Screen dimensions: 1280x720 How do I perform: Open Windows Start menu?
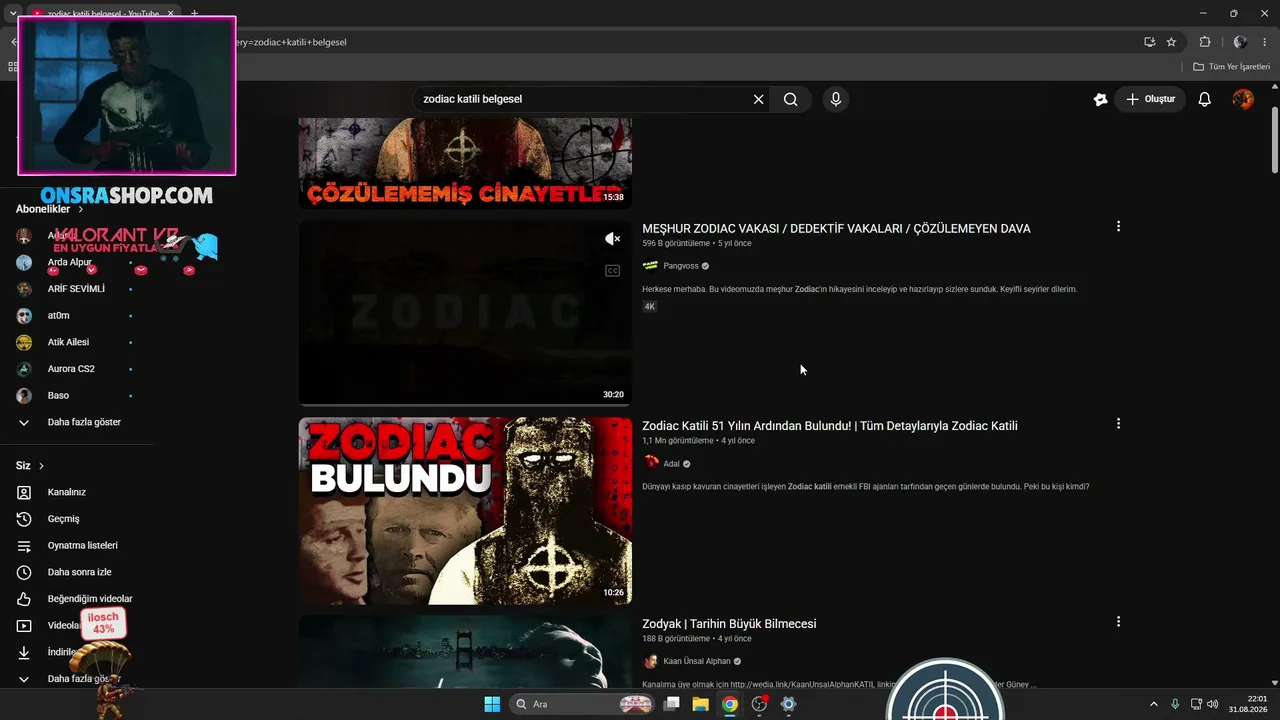coord(492,704)
